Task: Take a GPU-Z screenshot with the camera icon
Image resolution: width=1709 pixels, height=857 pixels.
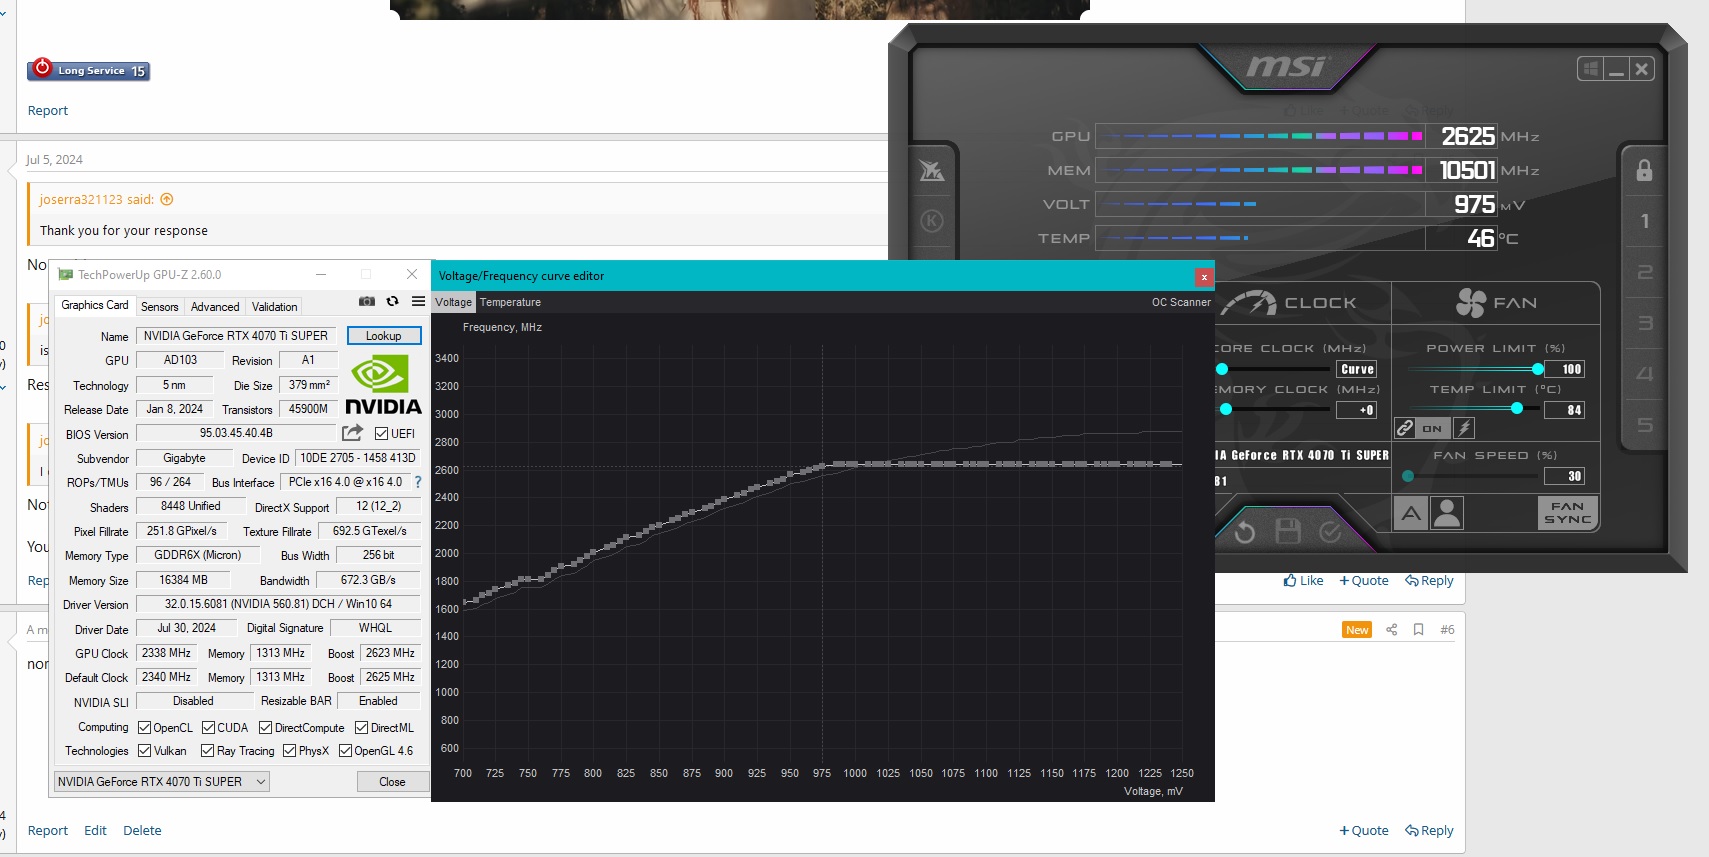Action: [x=367, y=301]
